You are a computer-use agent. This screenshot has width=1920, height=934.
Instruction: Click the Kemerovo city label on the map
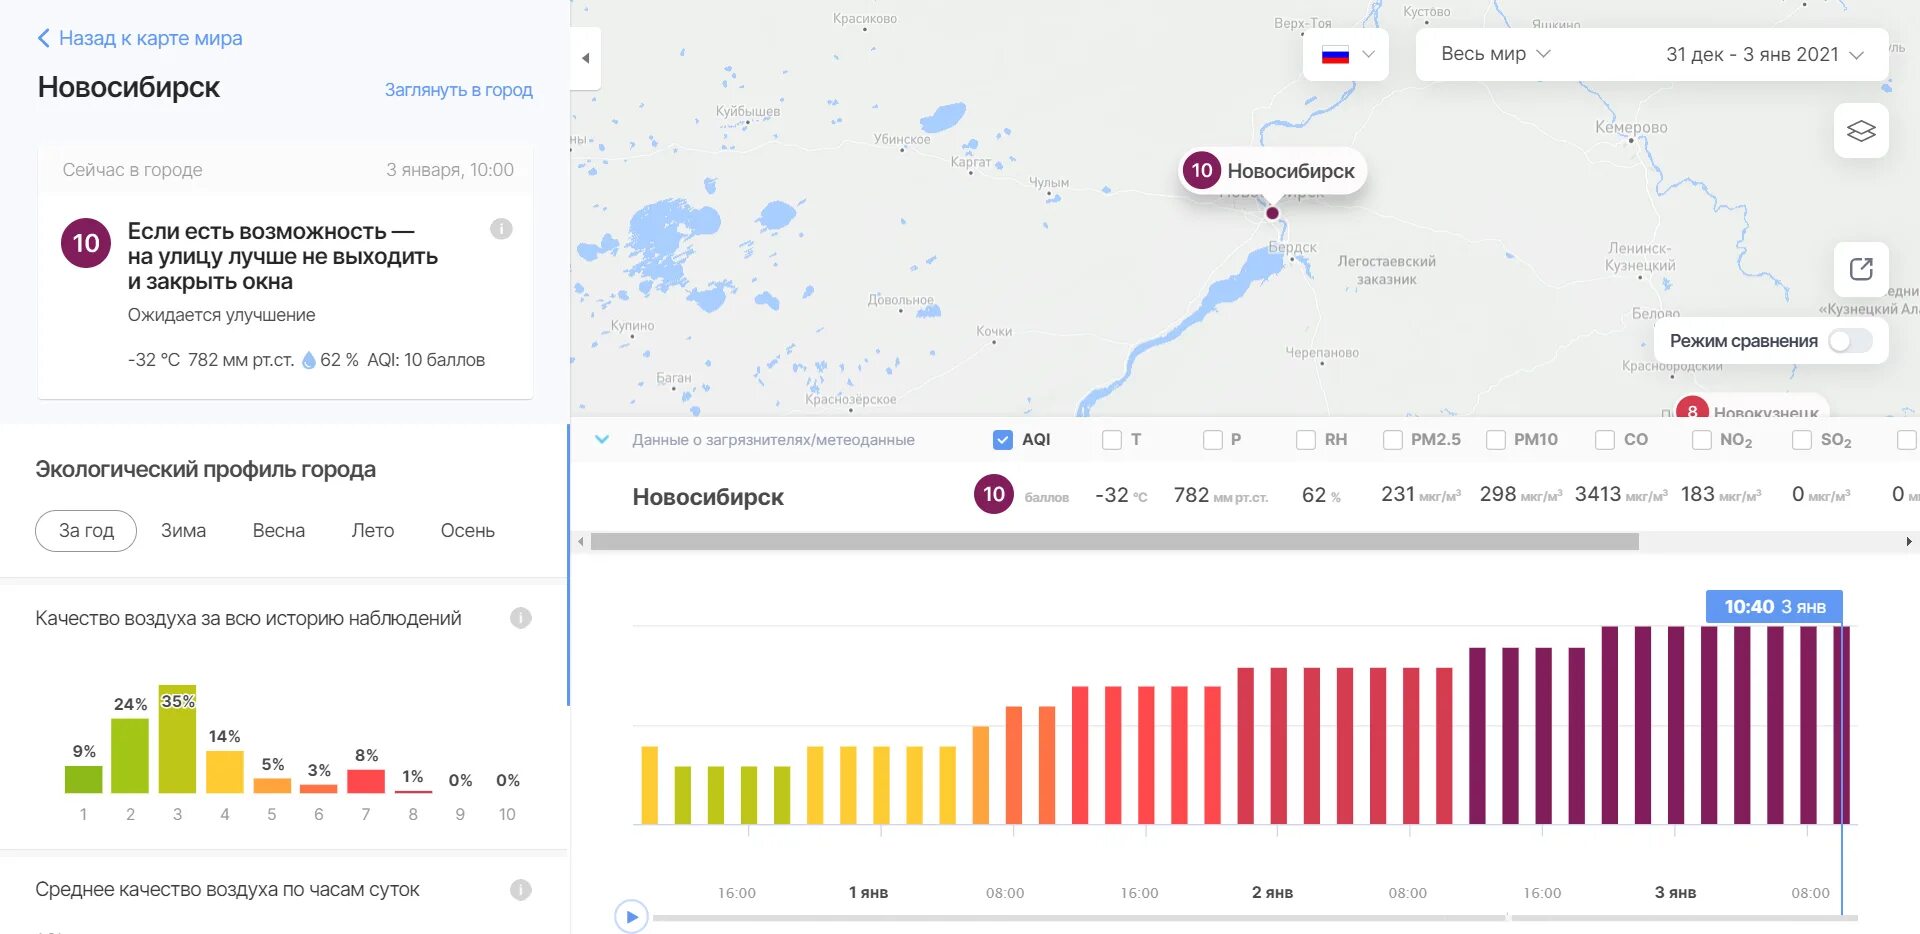(x=1631, y=127)
